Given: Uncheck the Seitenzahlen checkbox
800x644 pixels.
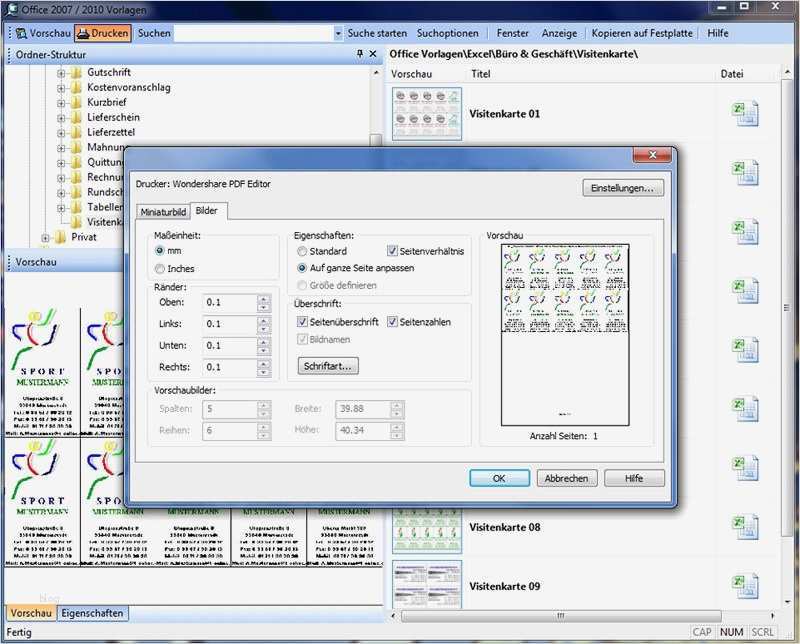Looking at the screenshot, I should (392, 322).
